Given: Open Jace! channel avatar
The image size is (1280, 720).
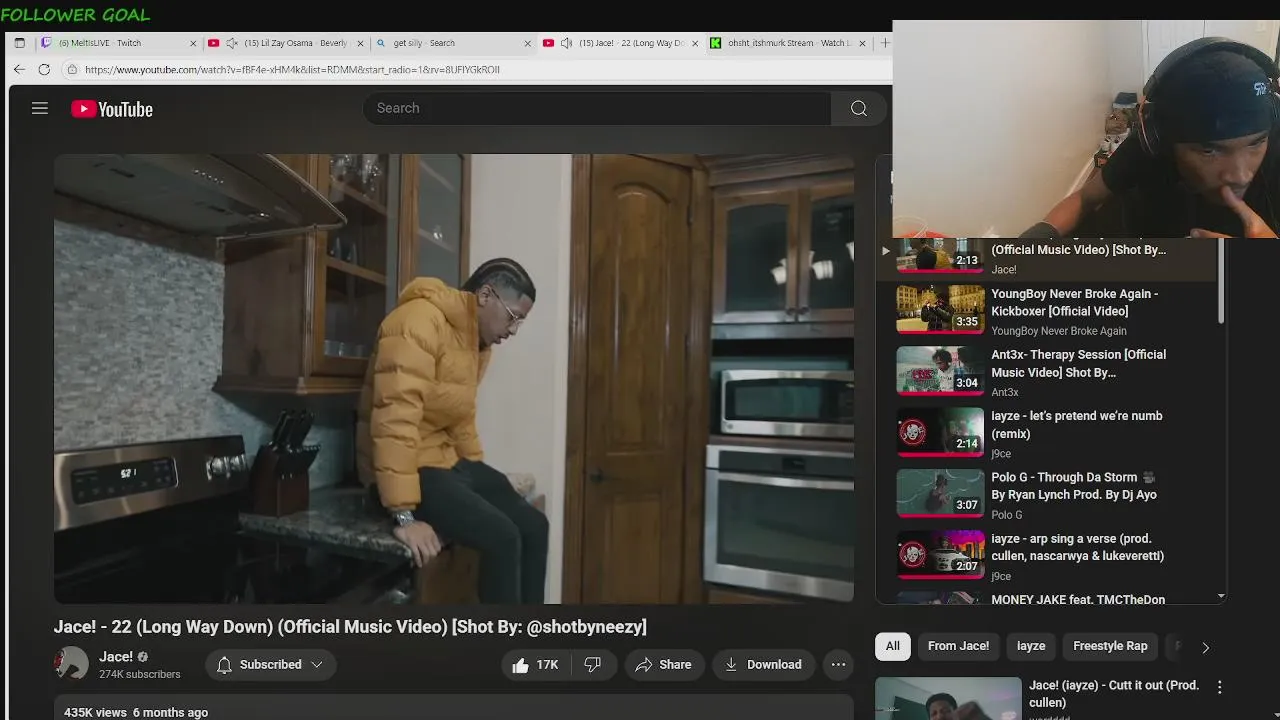Looking at the screenshot, I should click(x=71, y=664).
